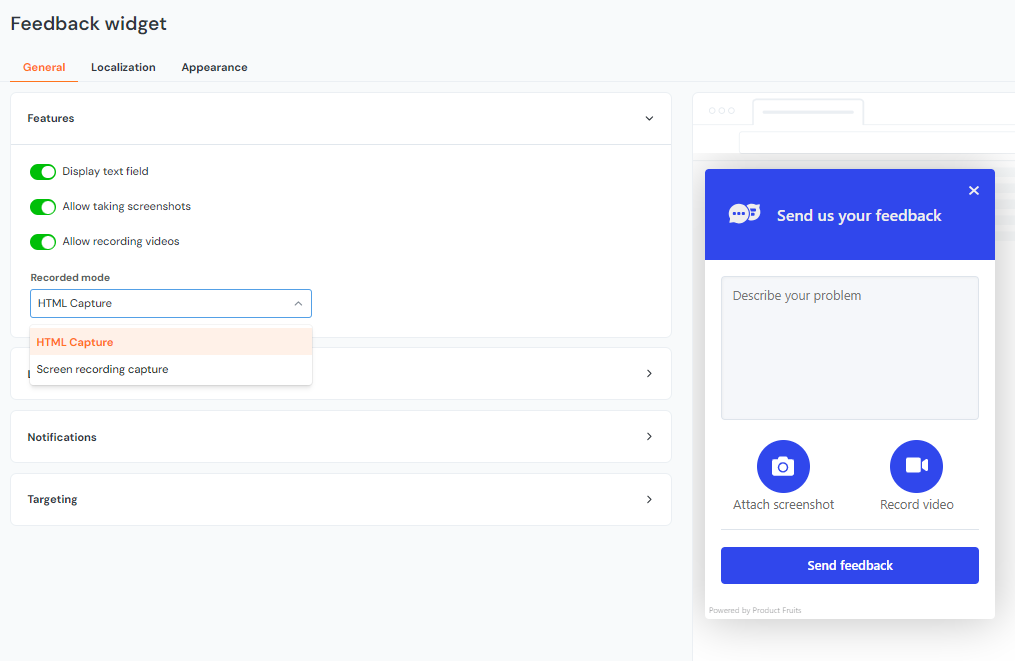Click the feedback speech bubble icon in widget header

click(744, 213)
